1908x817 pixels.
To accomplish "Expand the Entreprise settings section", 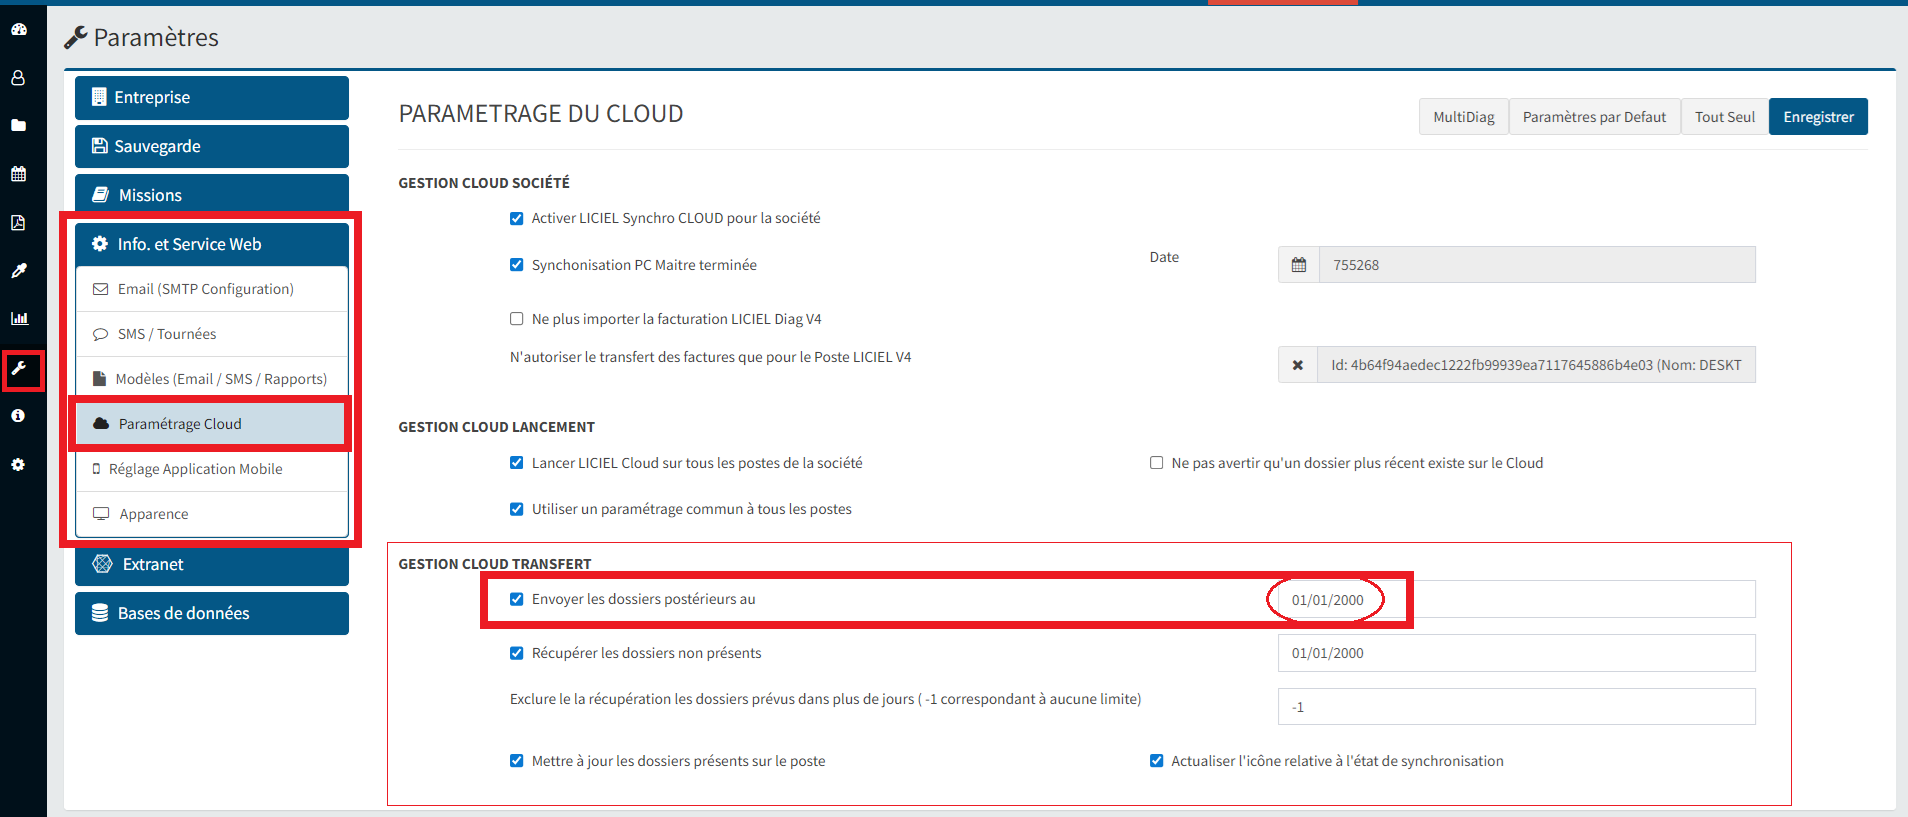I will [212, 98].
